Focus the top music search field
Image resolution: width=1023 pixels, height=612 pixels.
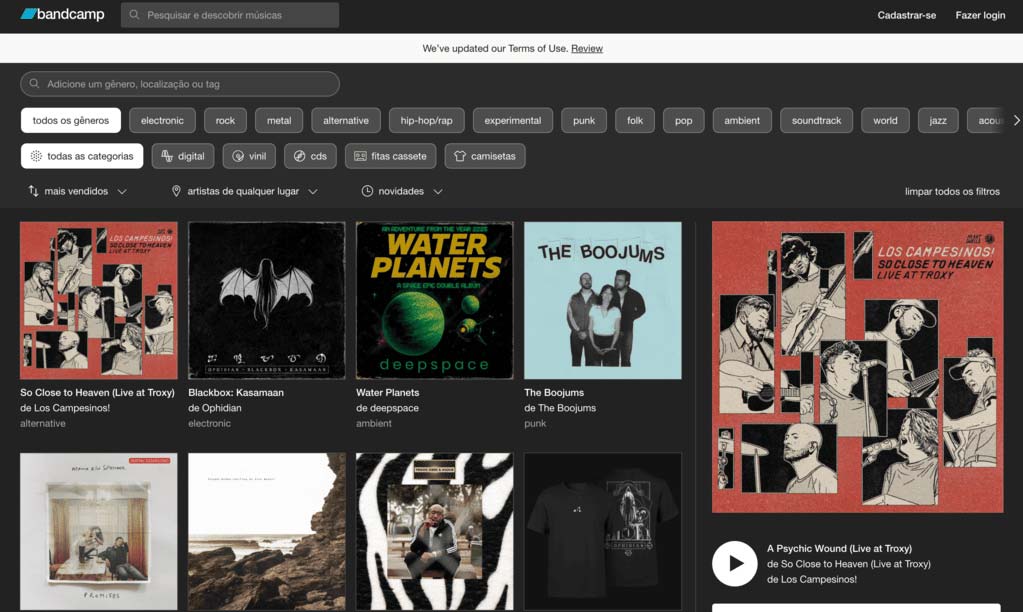click(x=230, y=15)
